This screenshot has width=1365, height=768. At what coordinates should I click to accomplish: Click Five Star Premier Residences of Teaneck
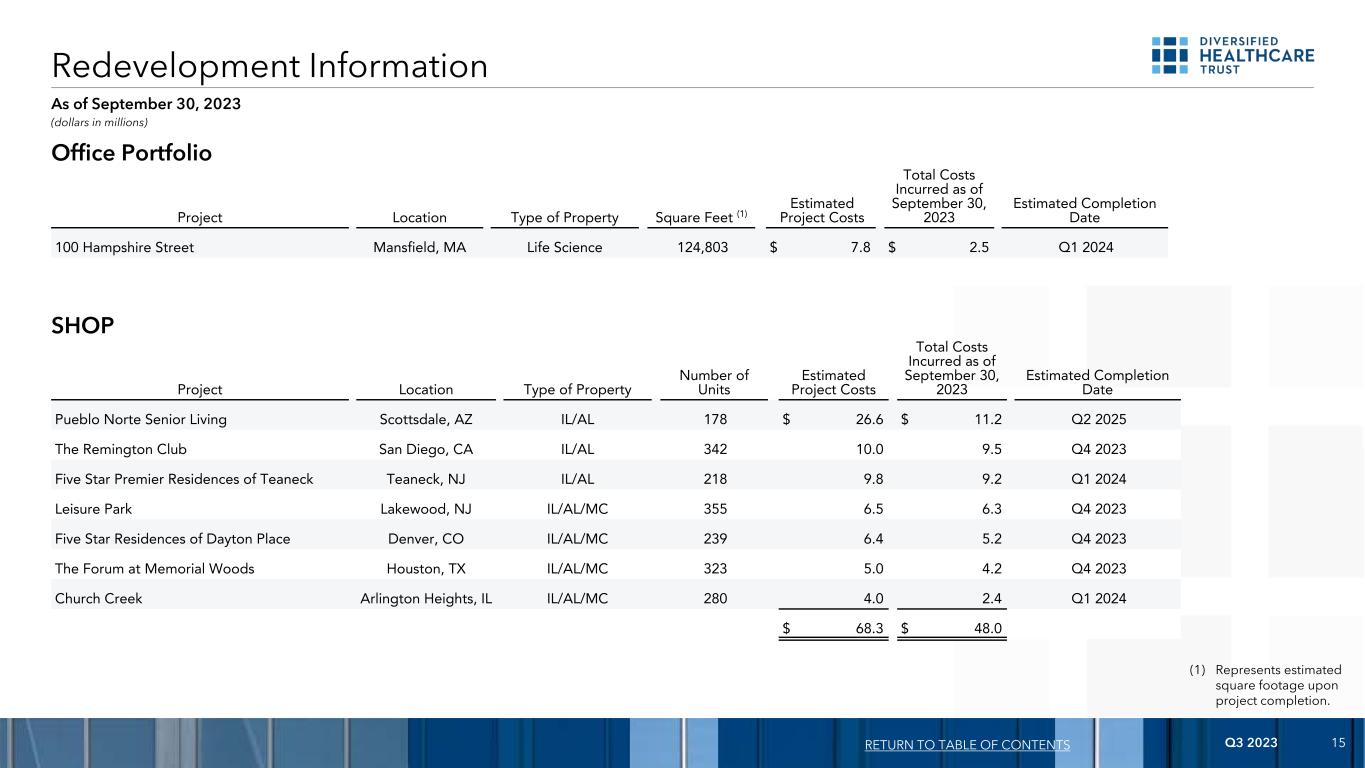pos(184,479)
